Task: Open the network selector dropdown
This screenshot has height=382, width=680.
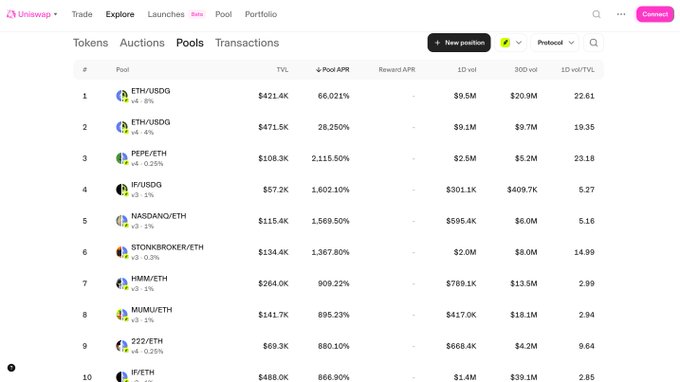Action: [x=511, y=42]
